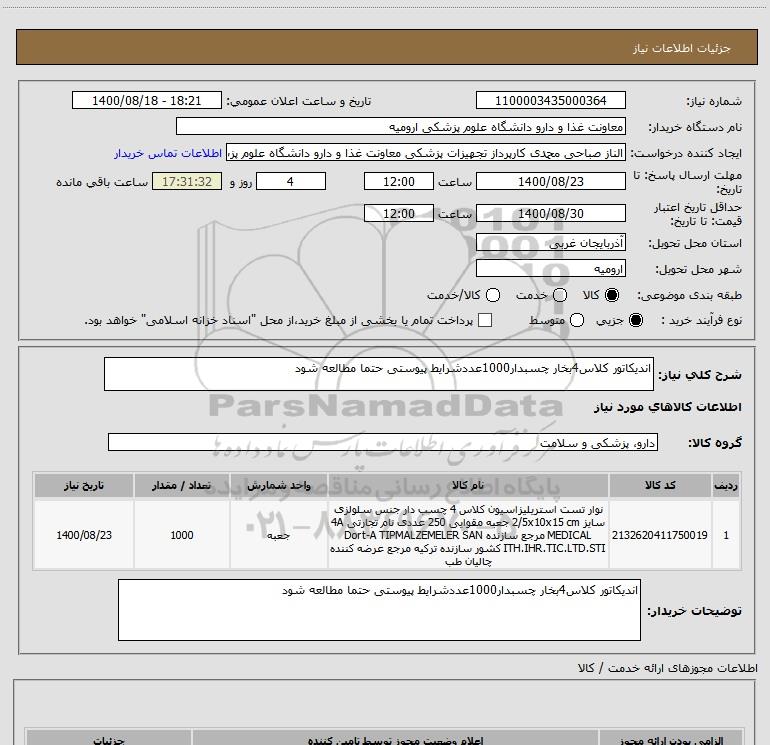
Task: Click the remaining time 17:31:32 field
Action: coord(181,181)
